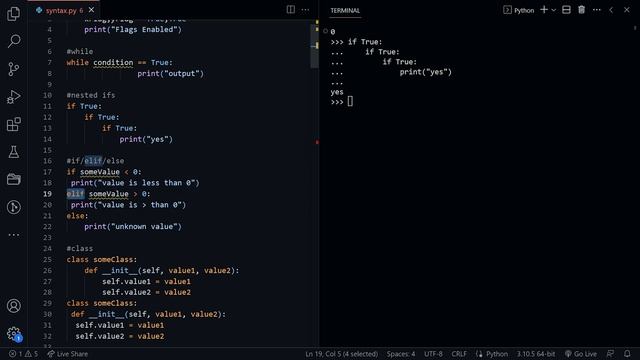Image resolution: width=640 pixels, height=360 pixels.
Task: Start Live Share session
Action: point(67,354)
